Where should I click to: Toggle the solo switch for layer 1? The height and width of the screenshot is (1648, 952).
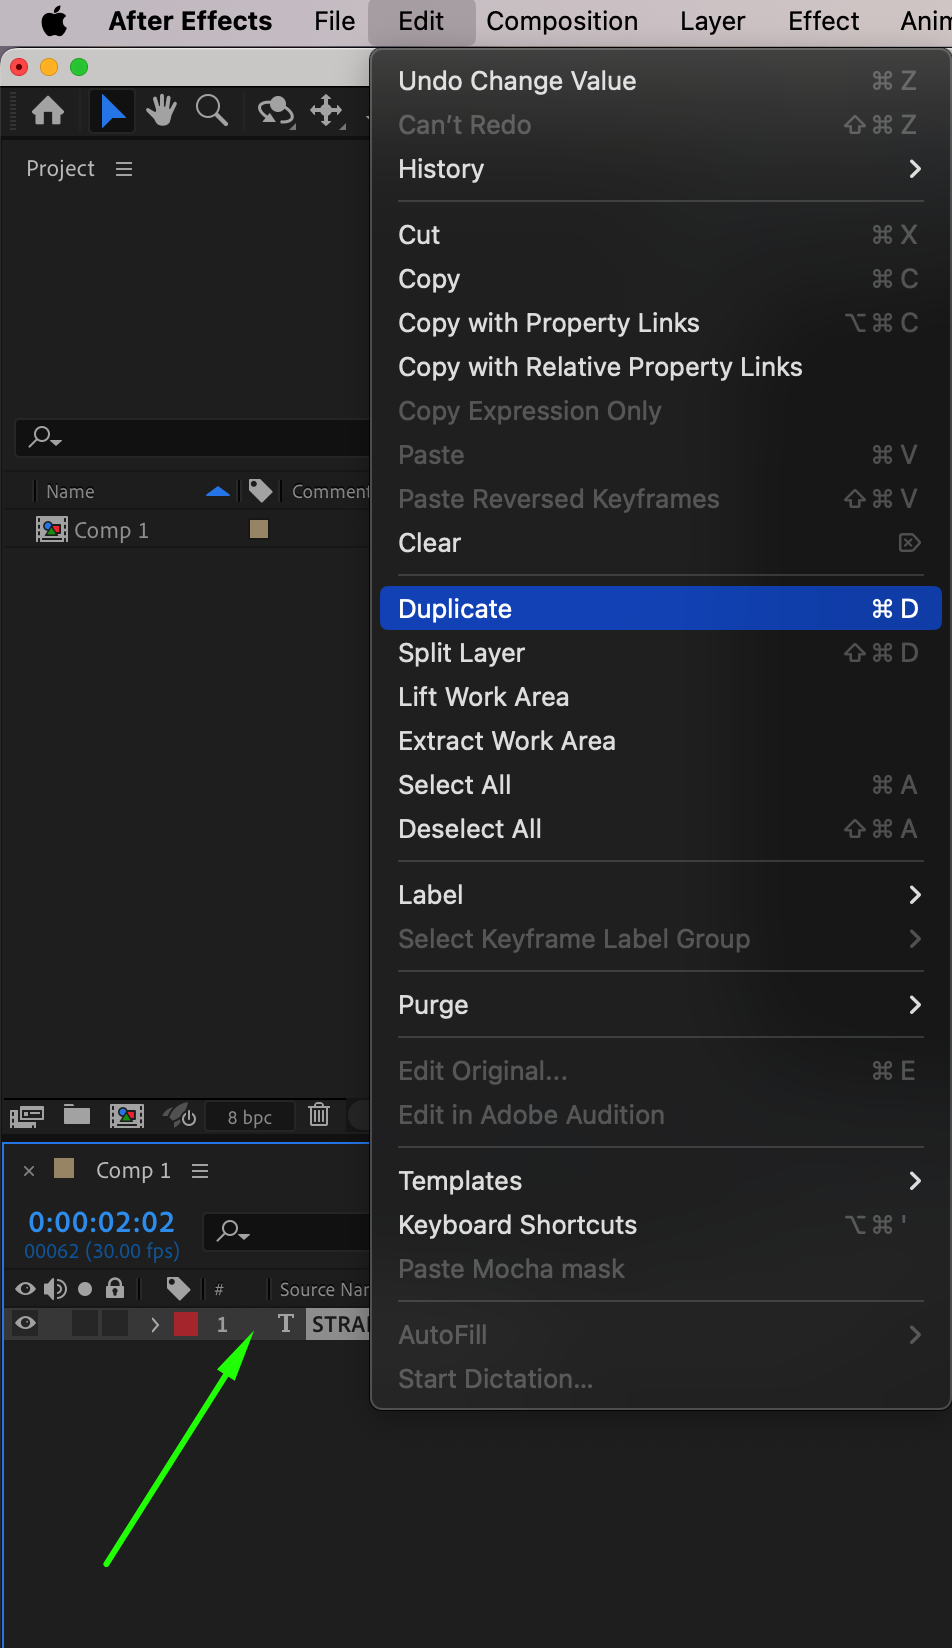pos(85,1324)
